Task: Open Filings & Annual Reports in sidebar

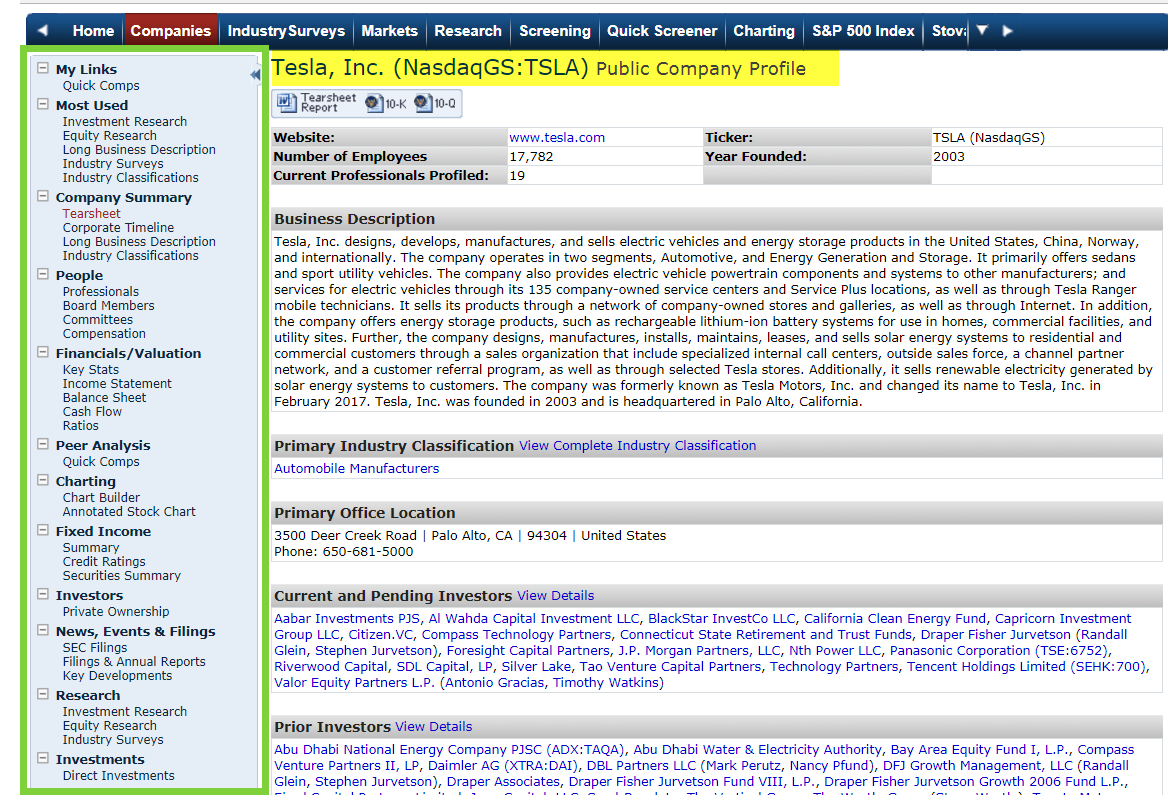Action: pos(134,662)
